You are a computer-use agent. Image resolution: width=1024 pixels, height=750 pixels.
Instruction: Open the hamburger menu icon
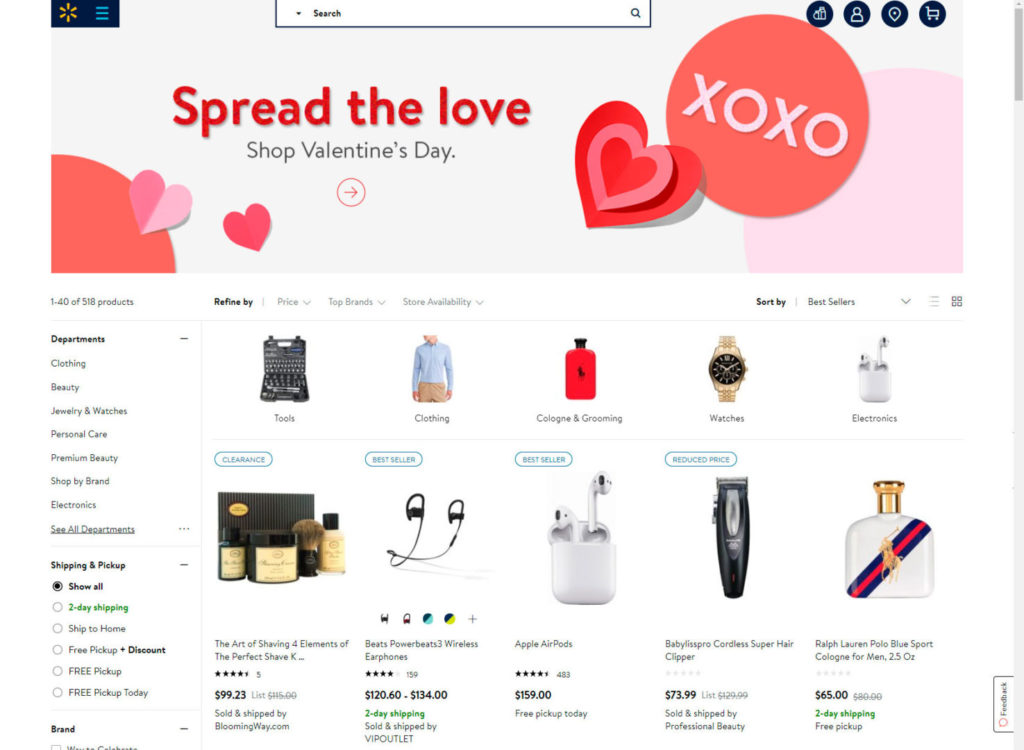coord(102,12)
